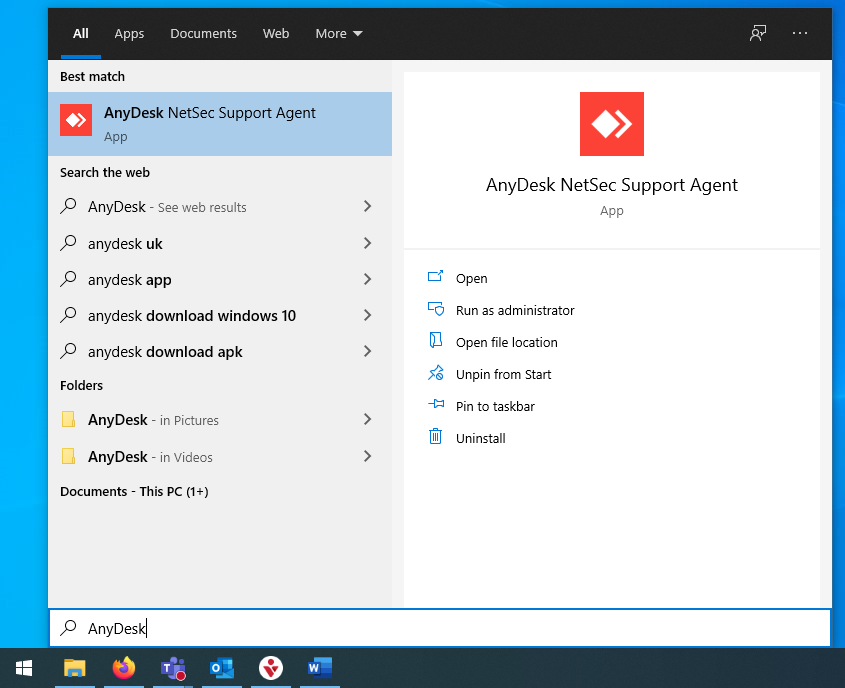
Task: Expand 'anydesk download apk' arrow
Action: point(368,351)
